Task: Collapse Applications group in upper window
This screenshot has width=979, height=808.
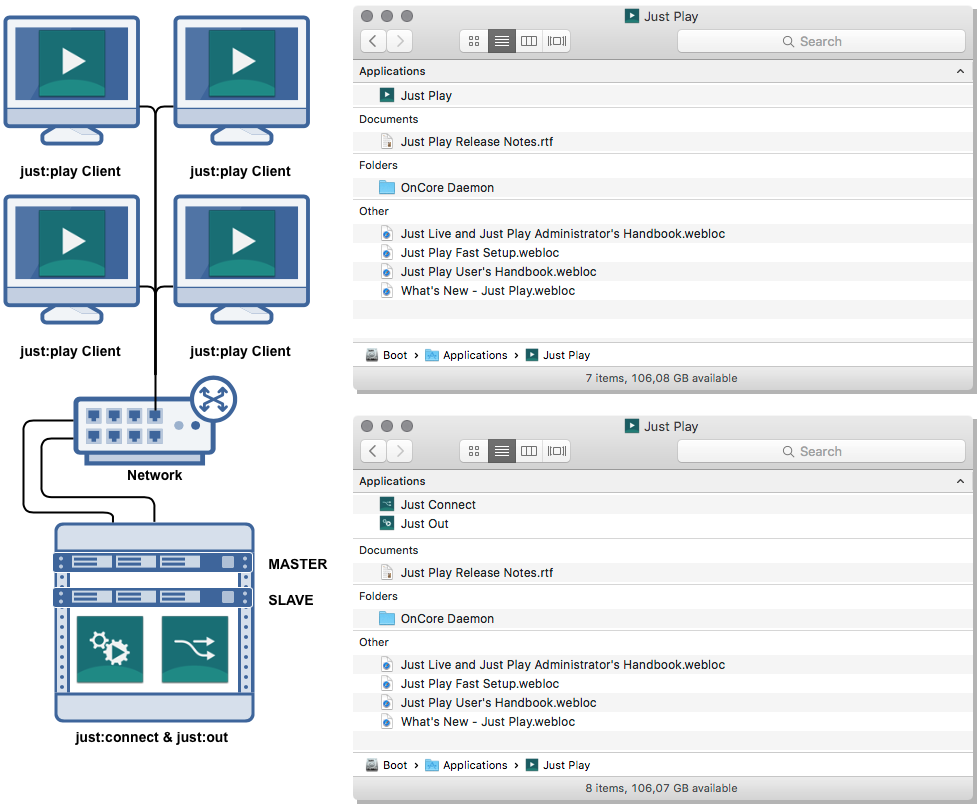Action: [x=960, y=71]
